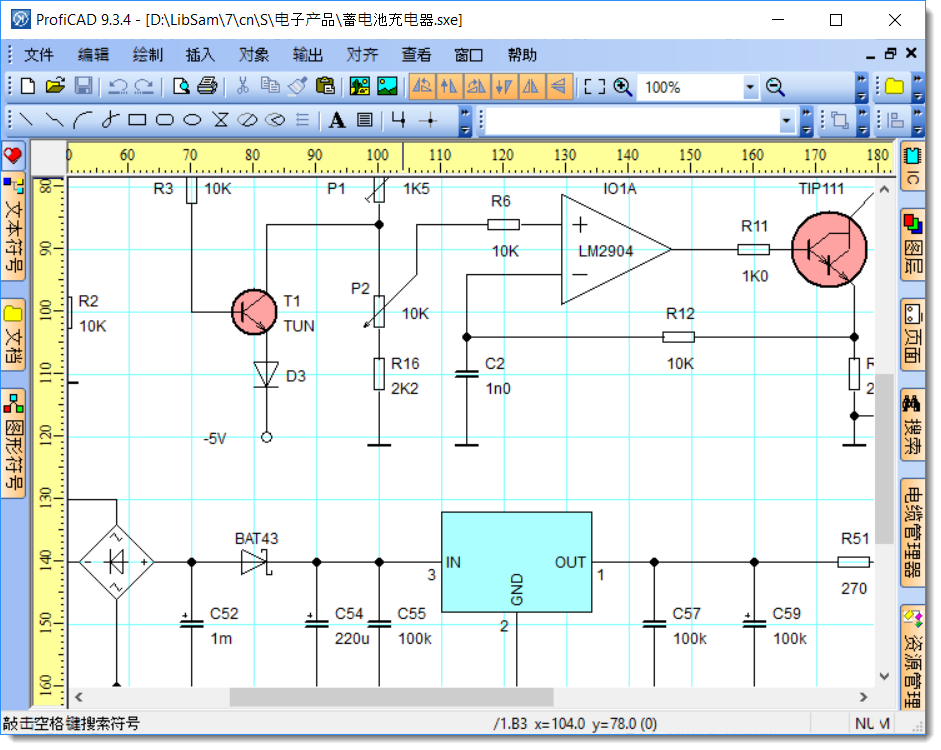Open a file with the folder icon
This screenshot has height=750, width=941.
tap(55, 87)
